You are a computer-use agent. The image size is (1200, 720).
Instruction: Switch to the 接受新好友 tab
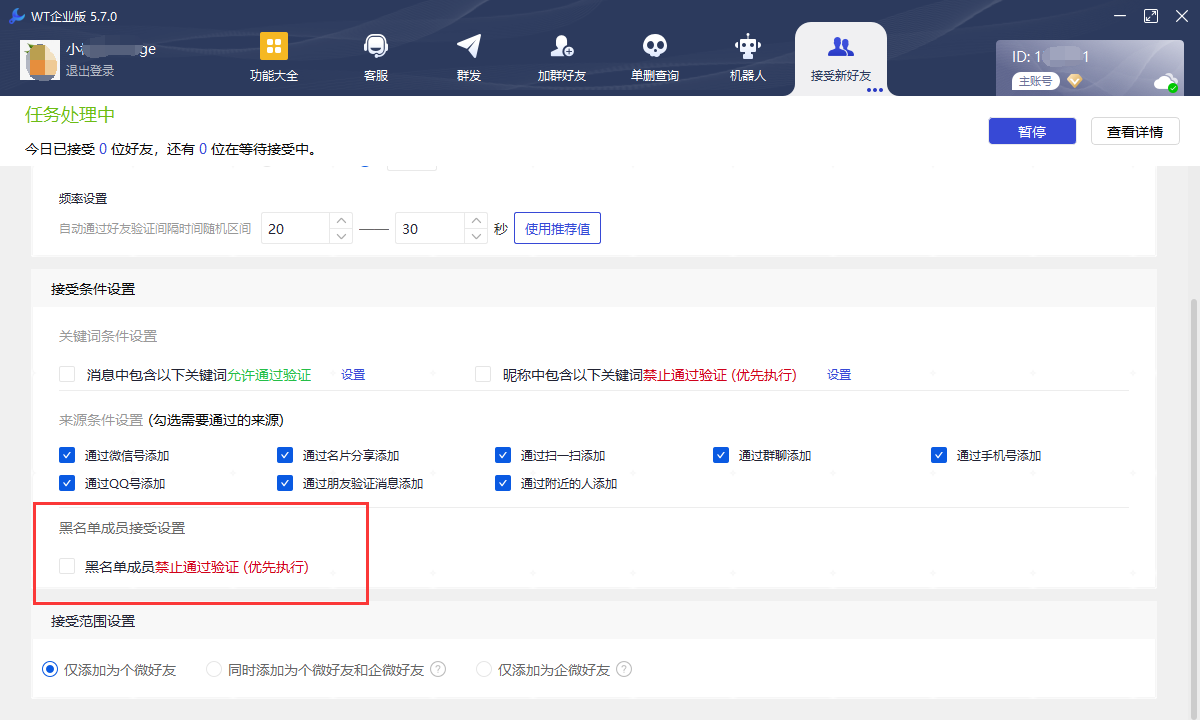click(x=840, y=58)
